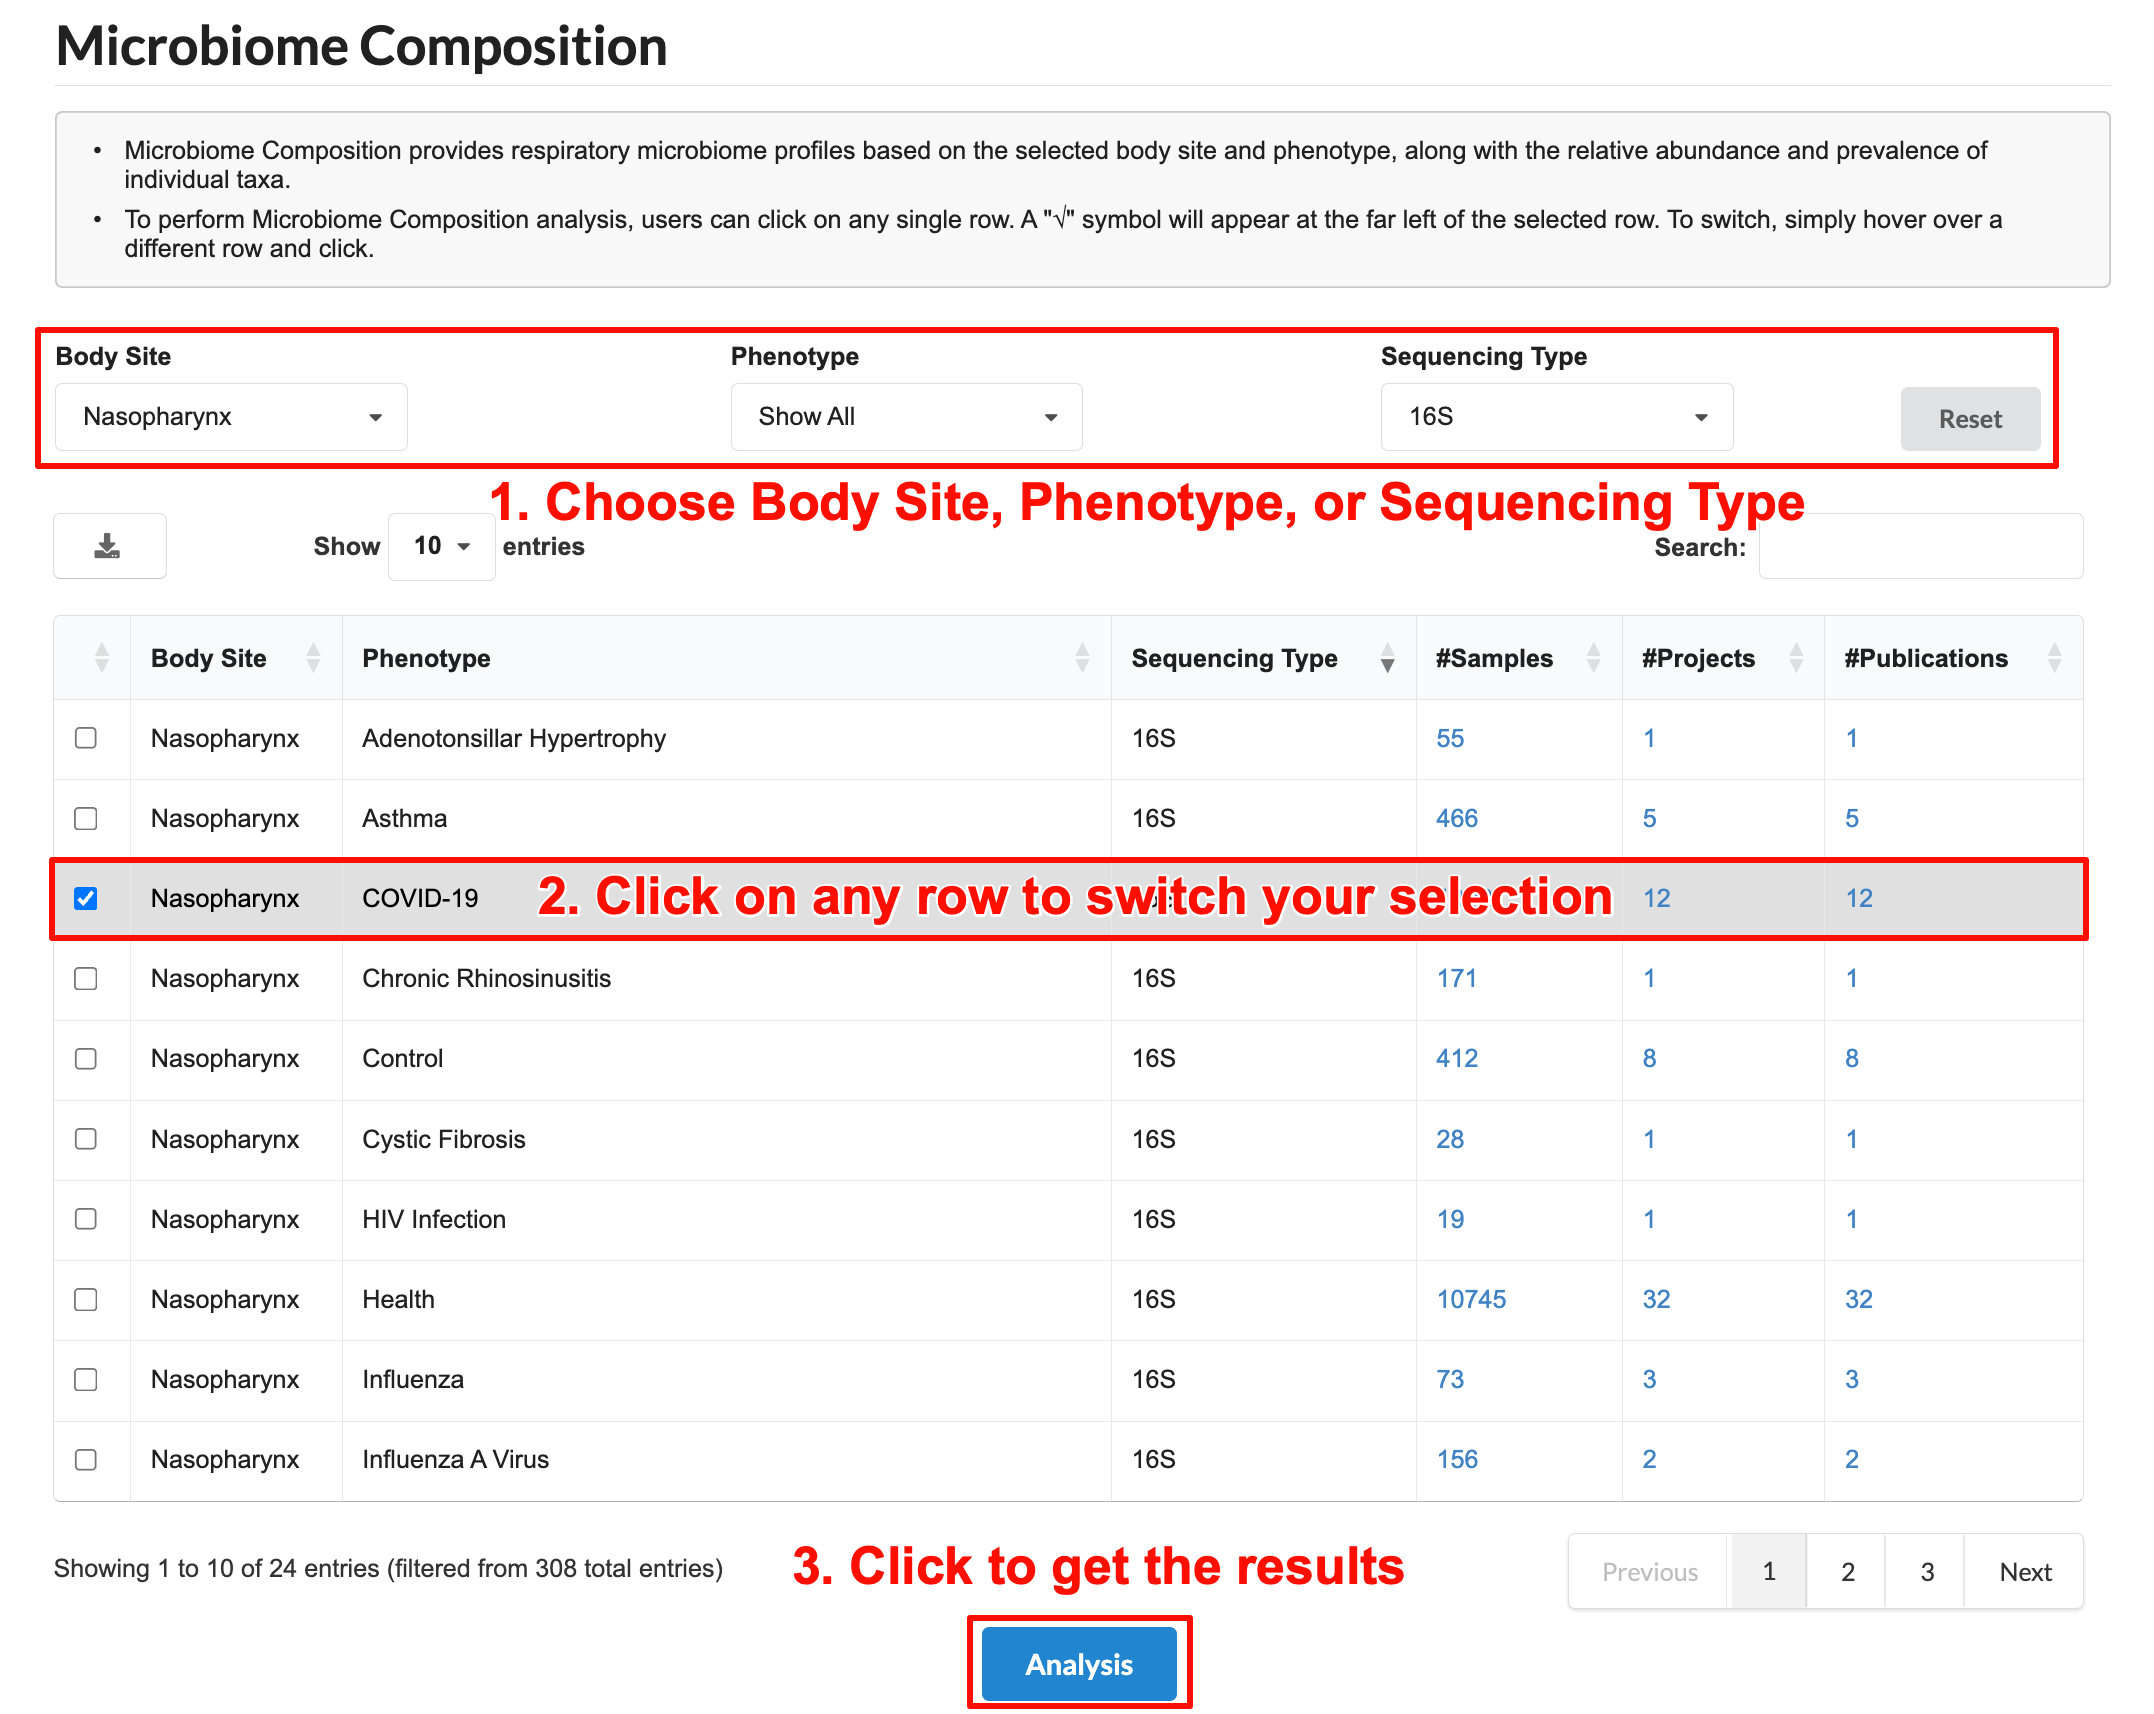
Task: Sort by Body Site column arrows
Action: [x=313, y=658]
